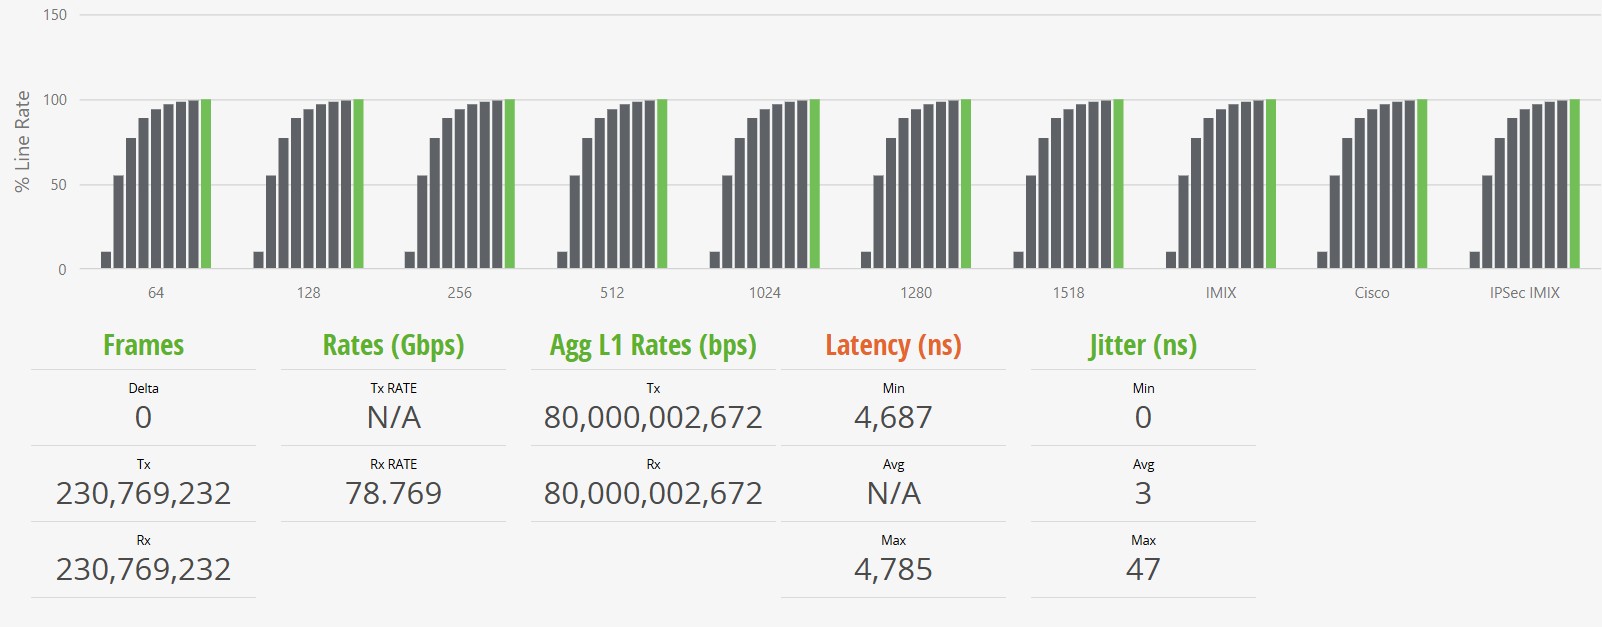The width and height of the screenshot is (1602, 627).
Task: Click the green bar in the 64 group
Action: coord(206,184)
